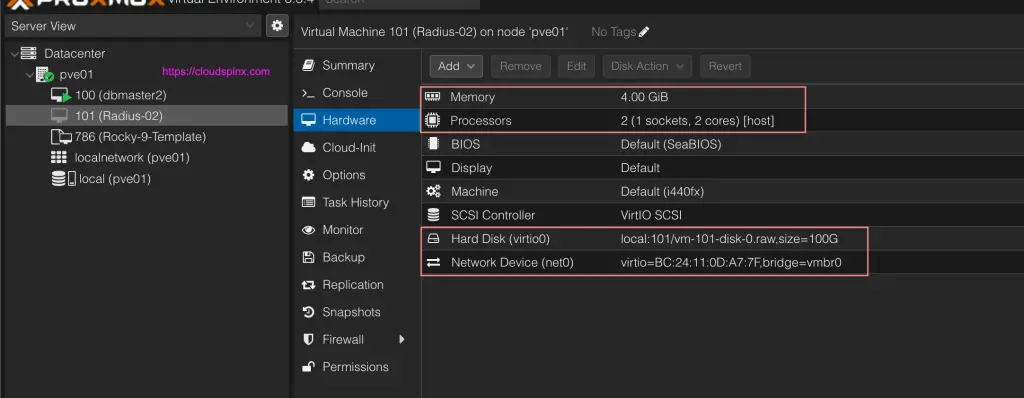1024x398 pixels.
Task: Select 786 (Rocky-9-Template) in tree
Action: pos(147,137)
